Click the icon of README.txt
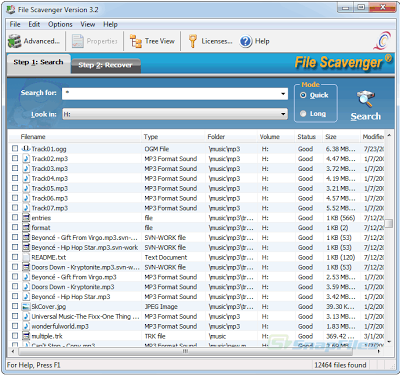The image size is (400, 375). [x=26, y=257]
